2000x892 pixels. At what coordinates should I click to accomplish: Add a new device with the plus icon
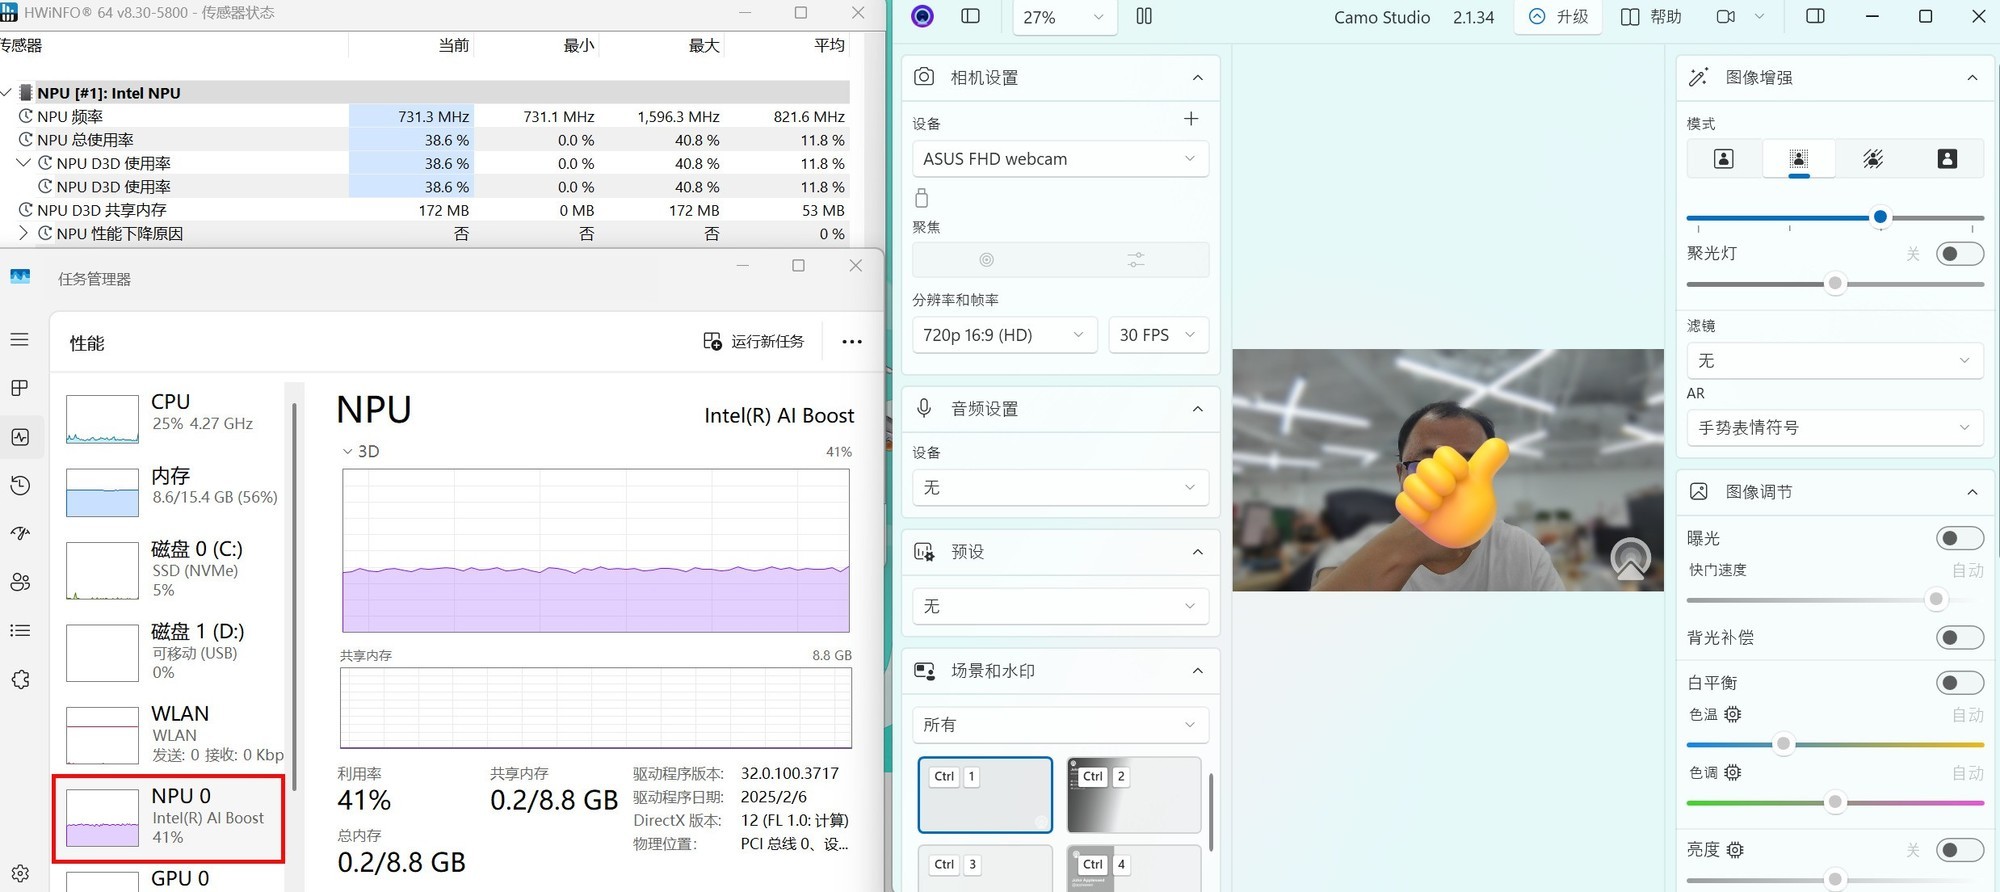[1191, 119]
